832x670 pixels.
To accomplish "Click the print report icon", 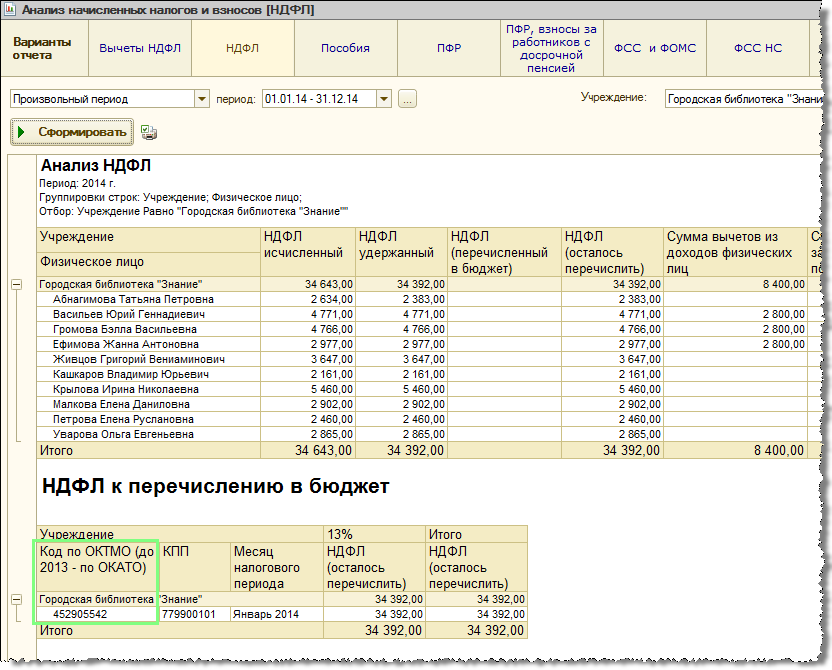I will point(149,132).
